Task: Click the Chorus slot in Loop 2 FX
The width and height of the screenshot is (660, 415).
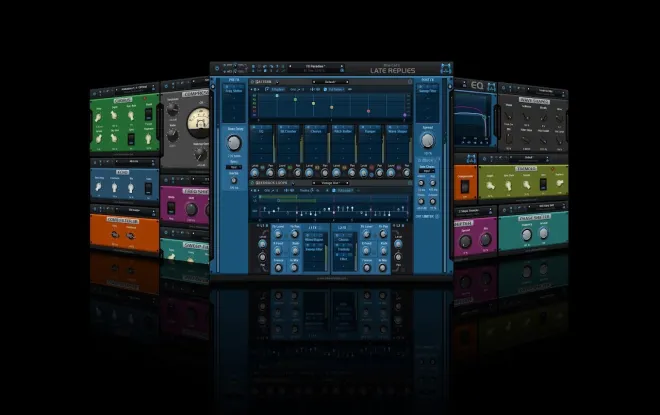Action: pos(343,239)
